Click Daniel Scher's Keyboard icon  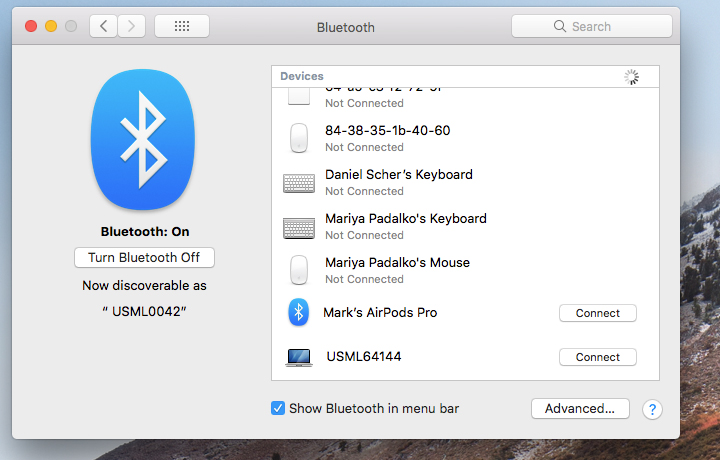point(299,183)
